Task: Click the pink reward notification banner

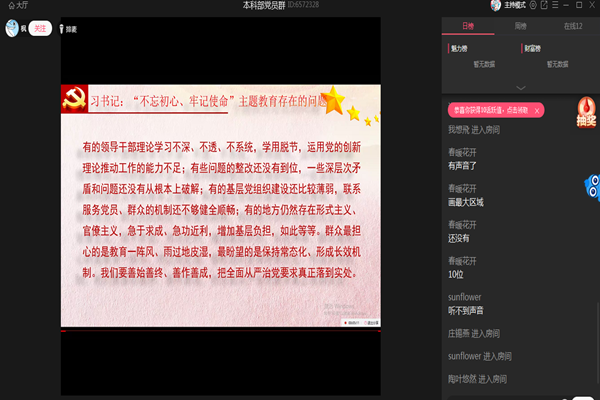Action: [x=496, y=110]
